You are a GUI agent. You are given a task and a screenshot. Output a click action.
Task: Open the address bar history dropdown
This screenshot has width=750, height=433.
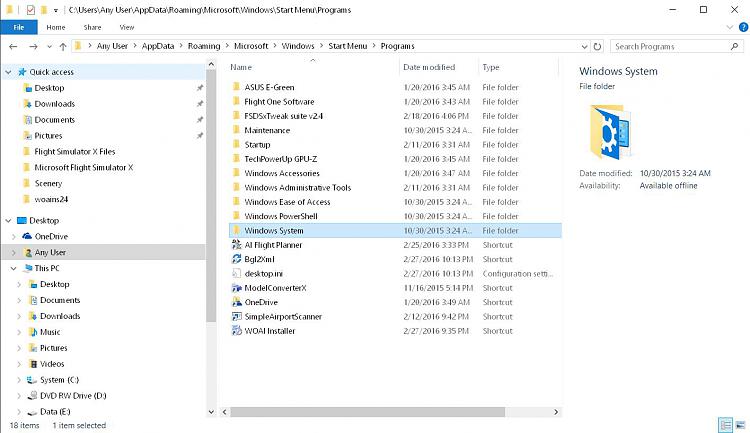point(584,46)
